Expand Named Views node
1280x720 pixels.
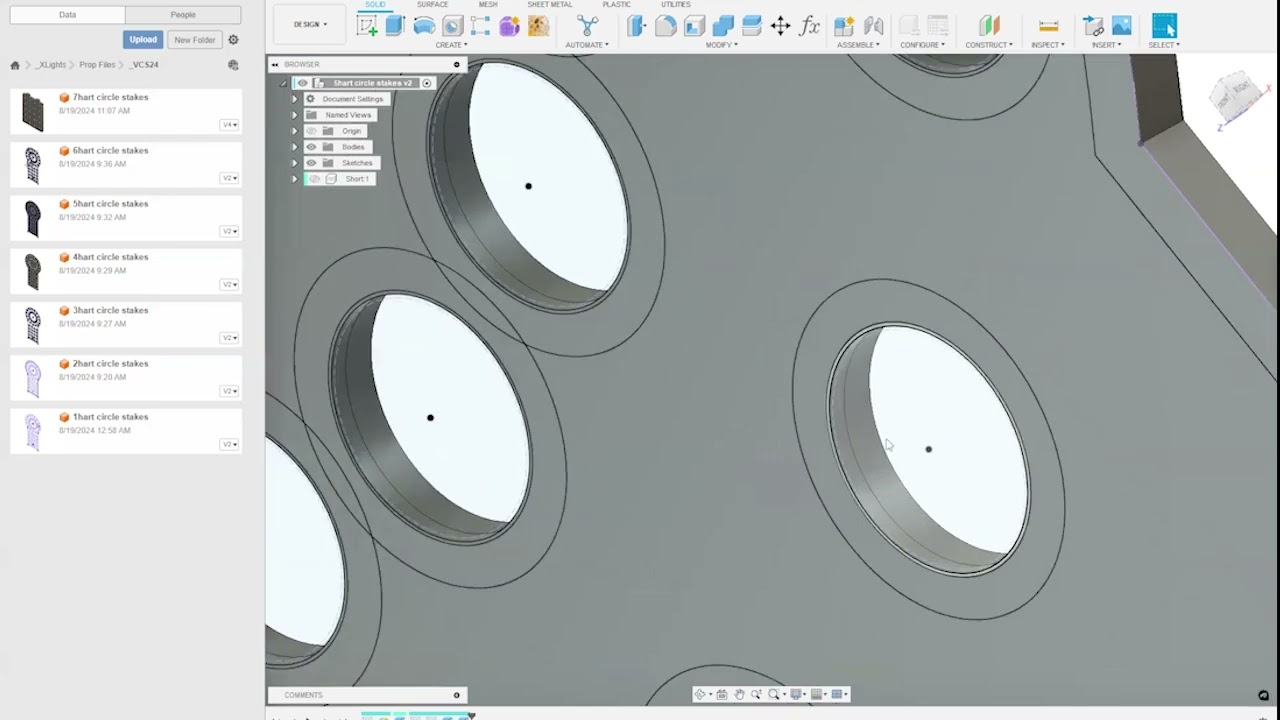point(294,115)
